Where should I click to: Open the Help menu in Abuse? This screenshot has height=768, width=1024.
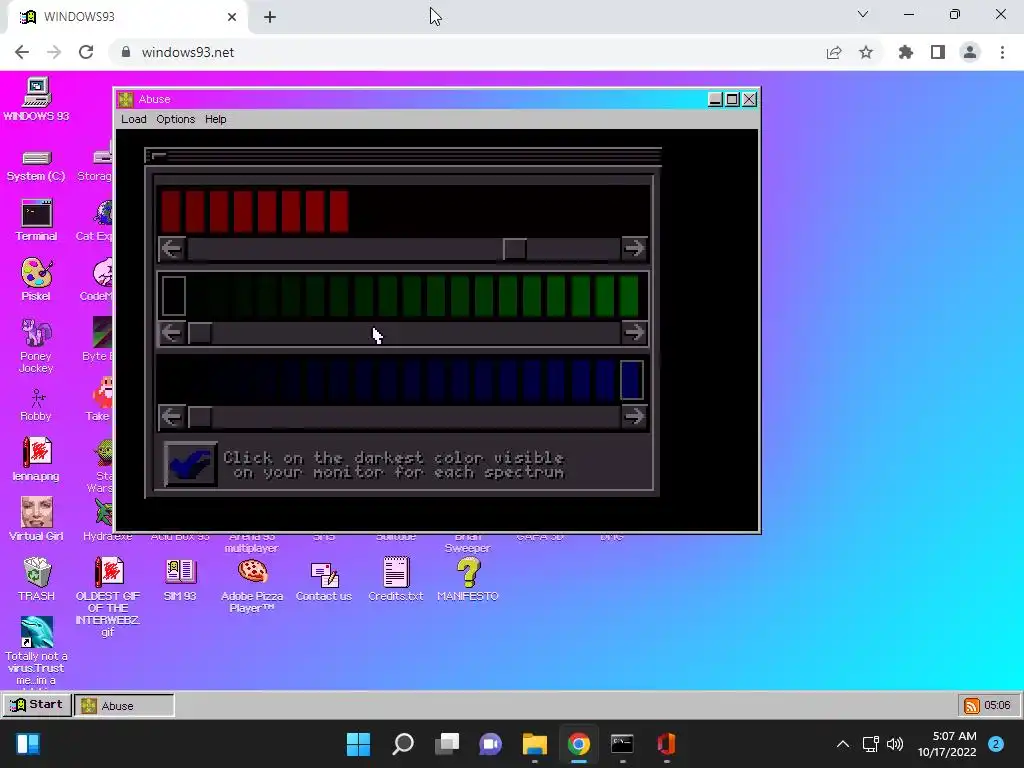coord(216,119)
